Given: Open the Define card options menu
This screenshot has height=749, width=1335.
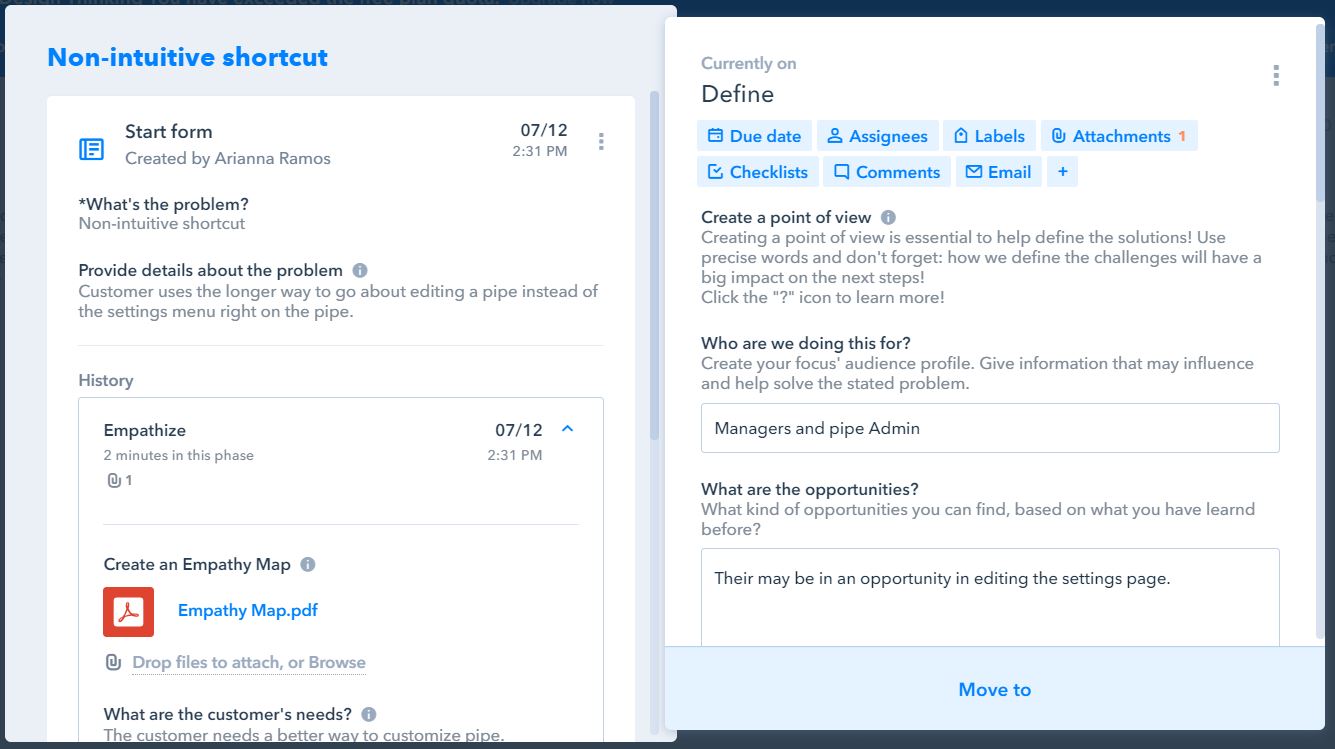Looking at the screenshot, I should click(x=1275, y=76).
